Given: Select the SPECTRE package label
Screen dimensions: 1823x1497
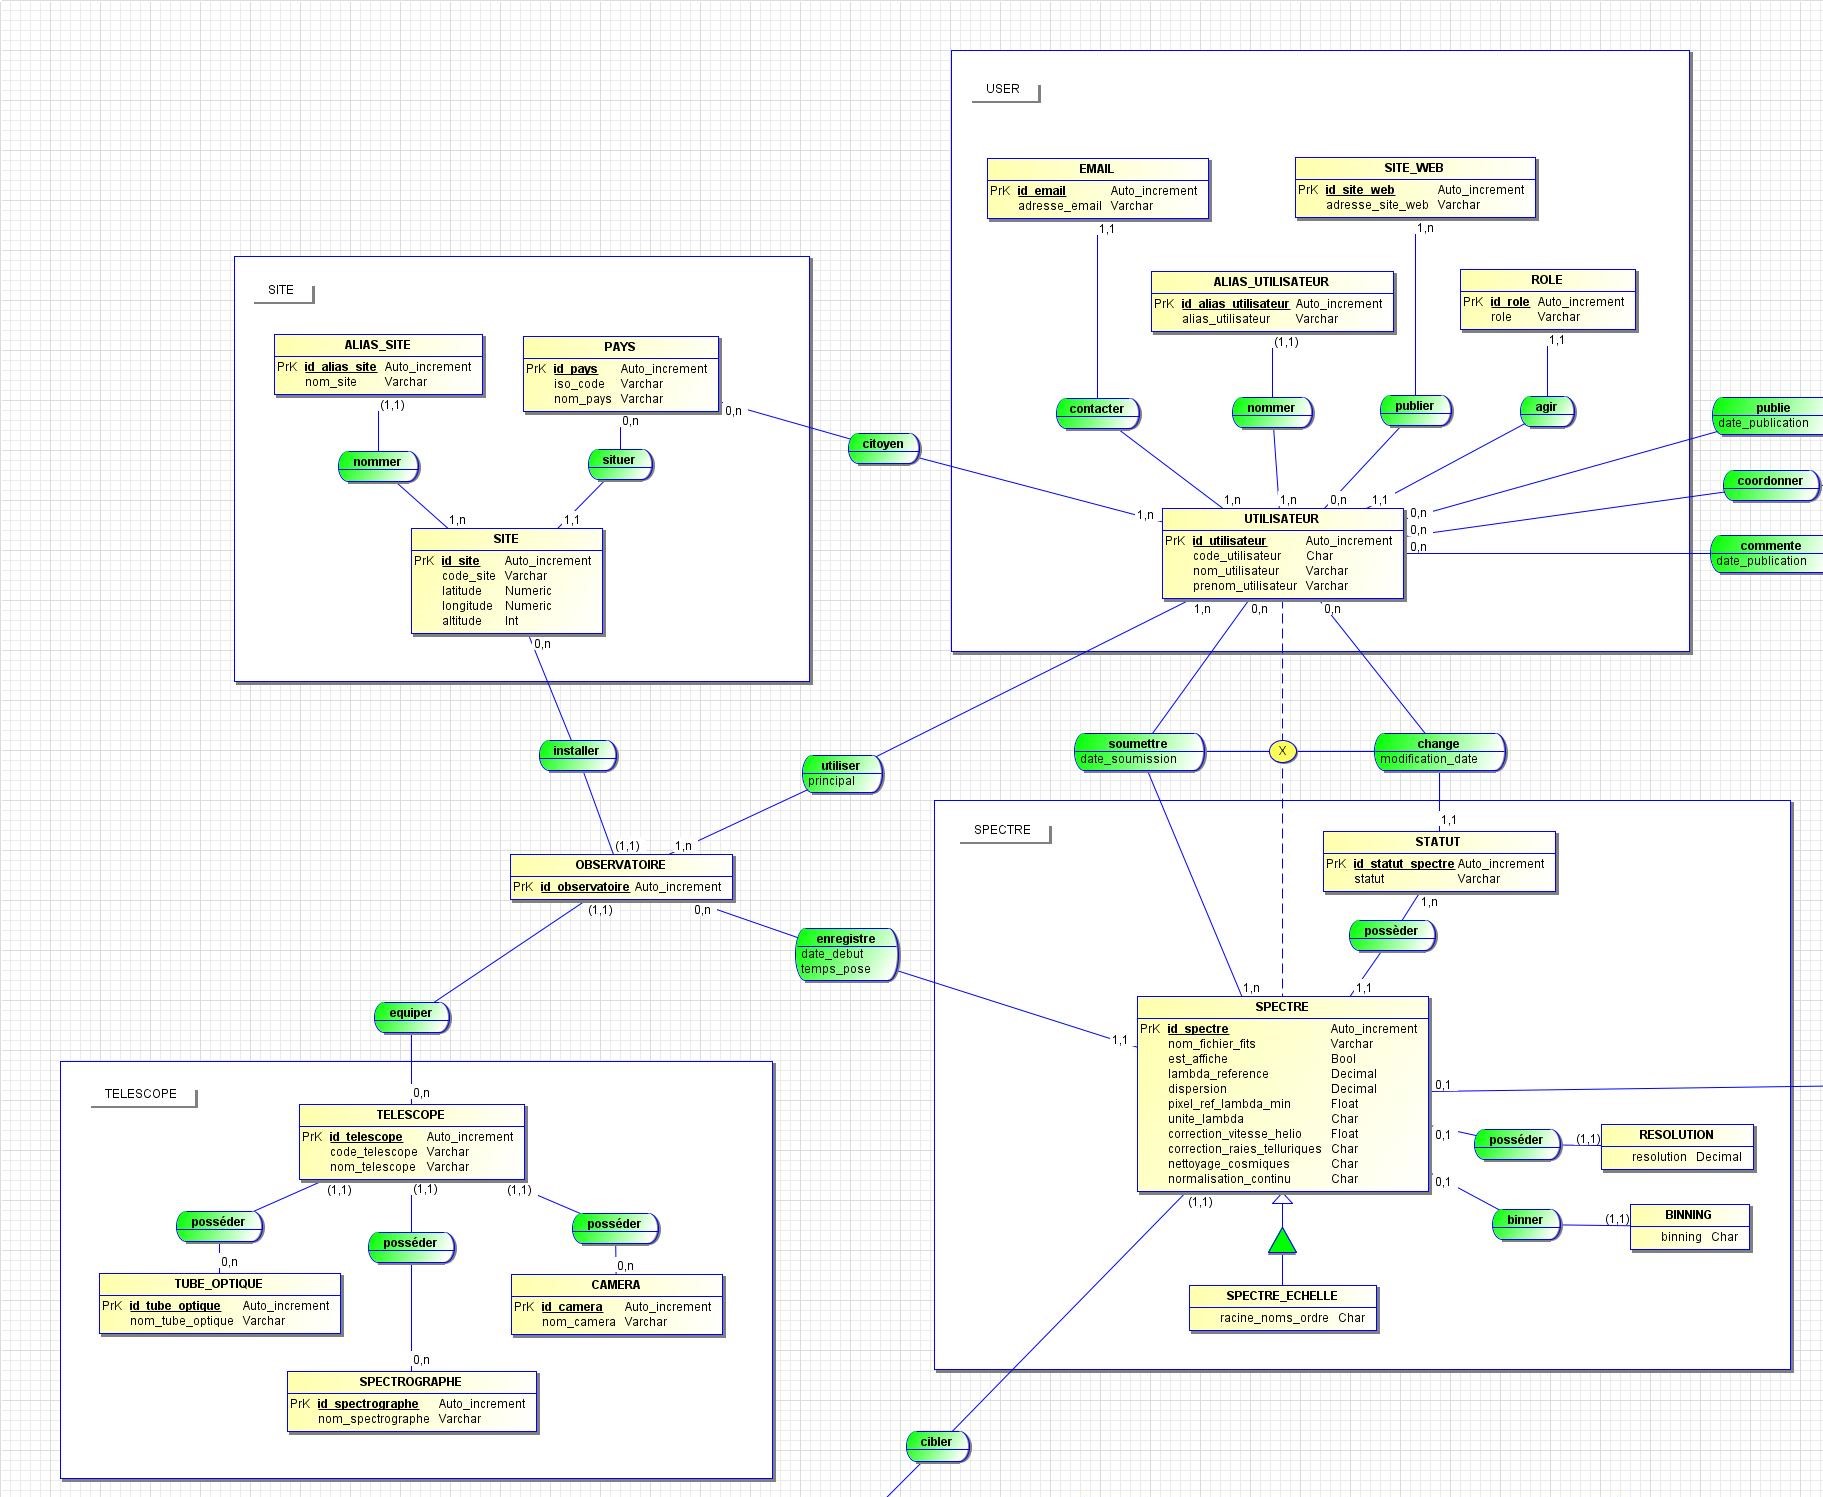Looking at the screenshot, I should click(x=1003, y=830).
